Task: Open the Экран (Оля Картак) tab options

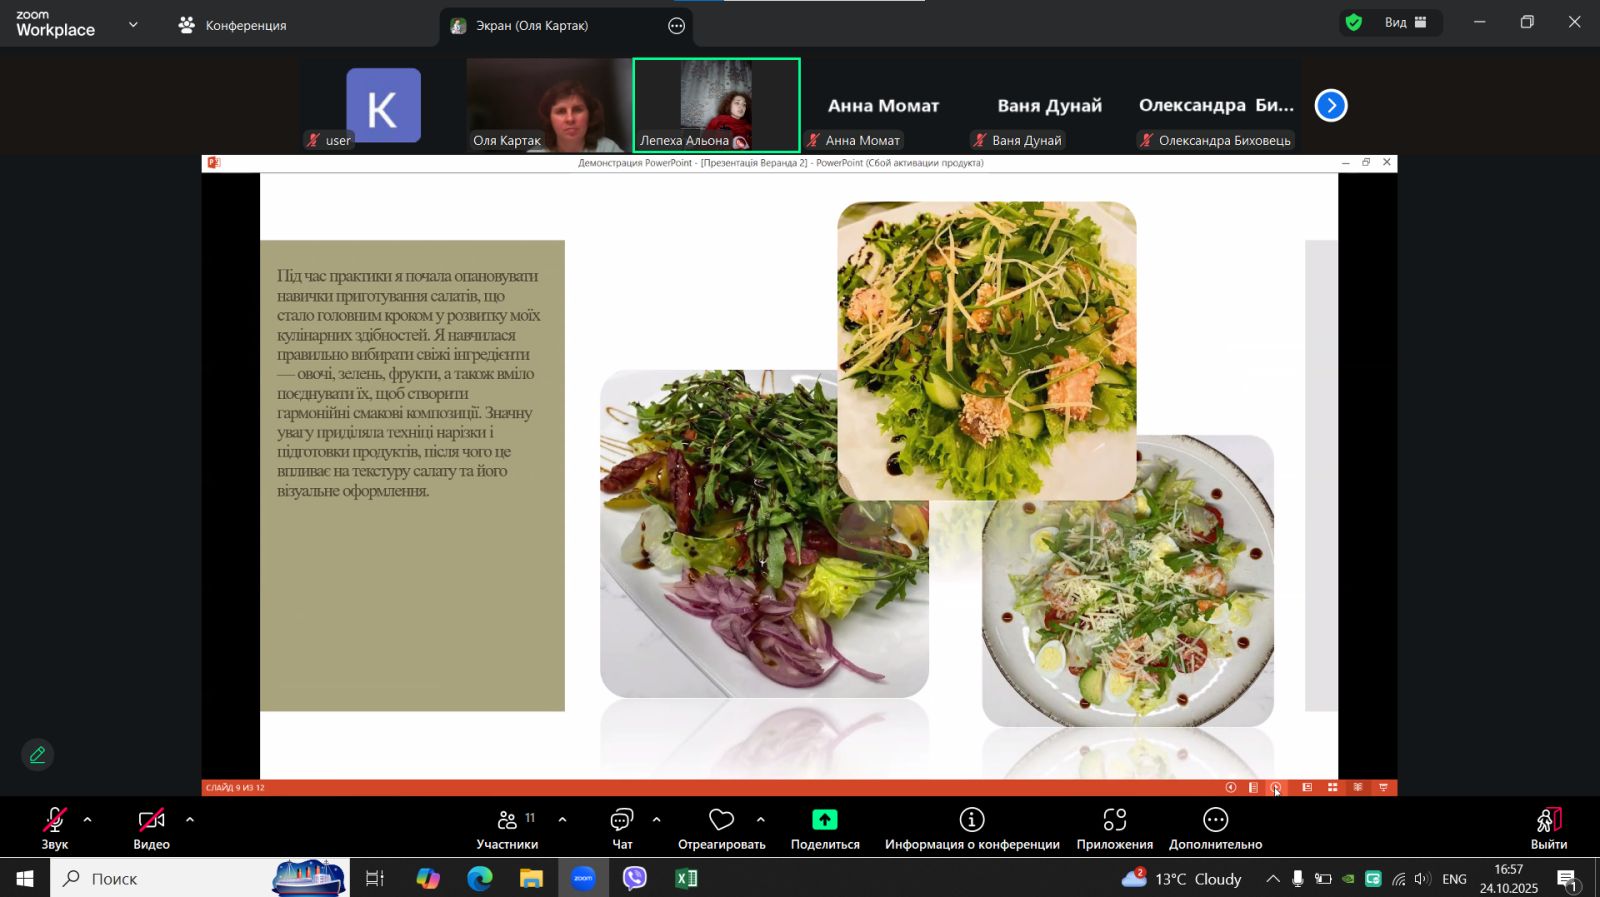Action: pos(677,26)
